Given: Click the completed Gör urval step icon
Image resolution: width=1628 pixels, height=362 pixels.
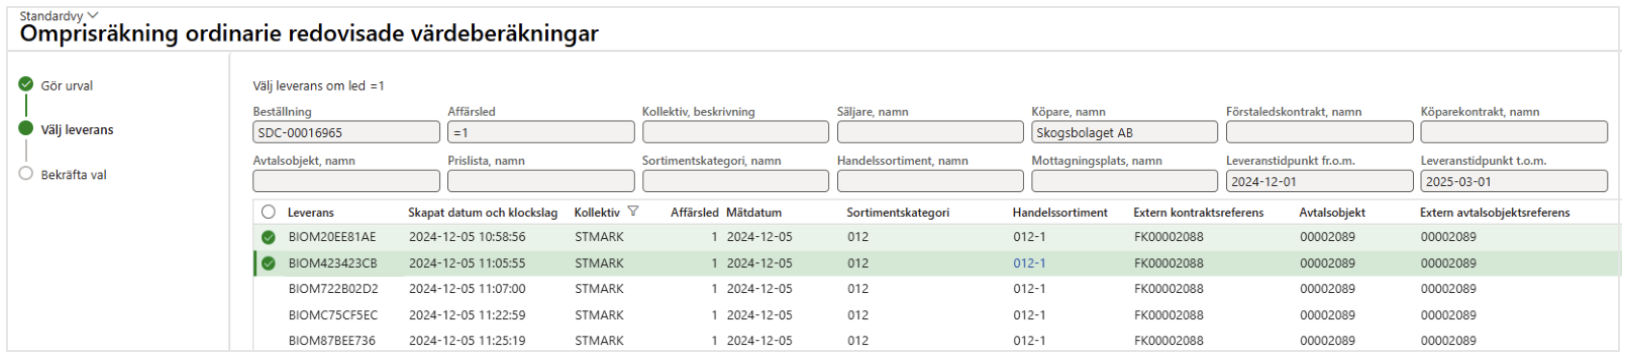Looking at the screenshot, I should tap(26, 85).
